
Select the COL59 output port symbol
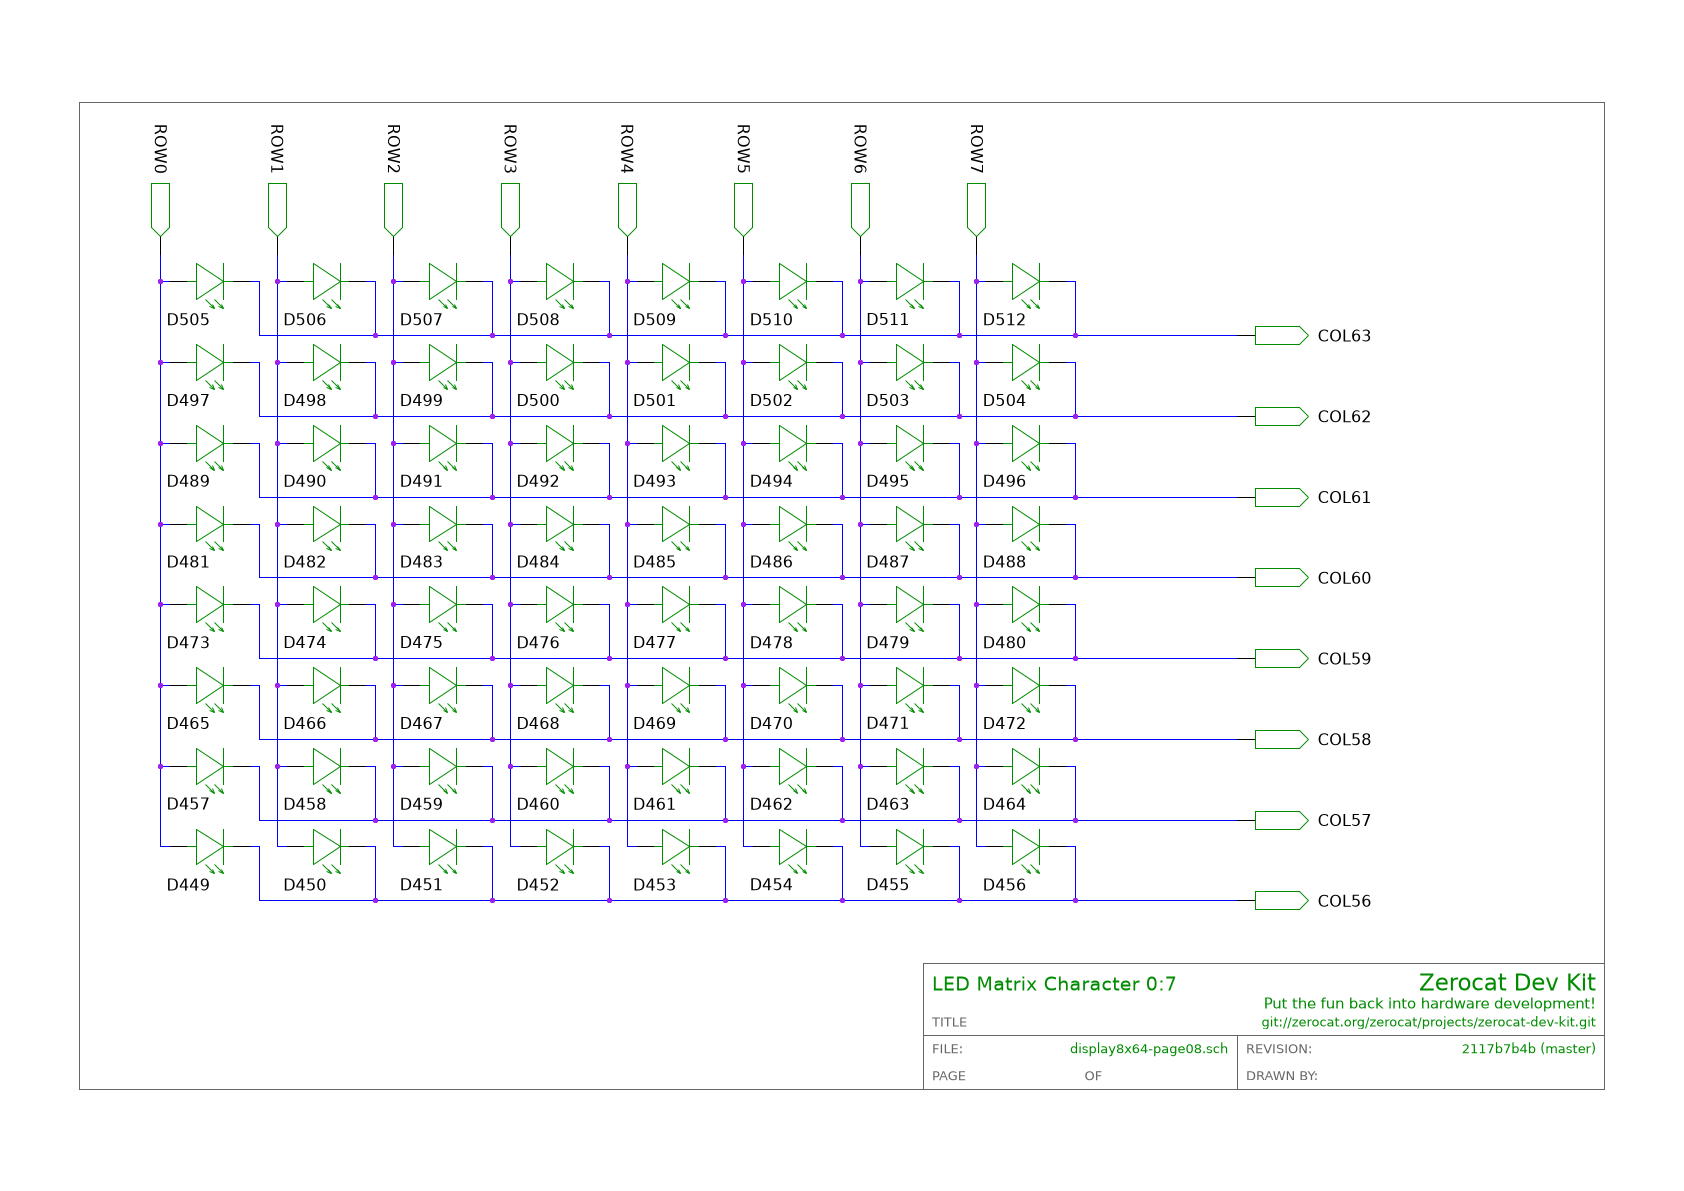pyautogui.click(x=1281, y=658)
